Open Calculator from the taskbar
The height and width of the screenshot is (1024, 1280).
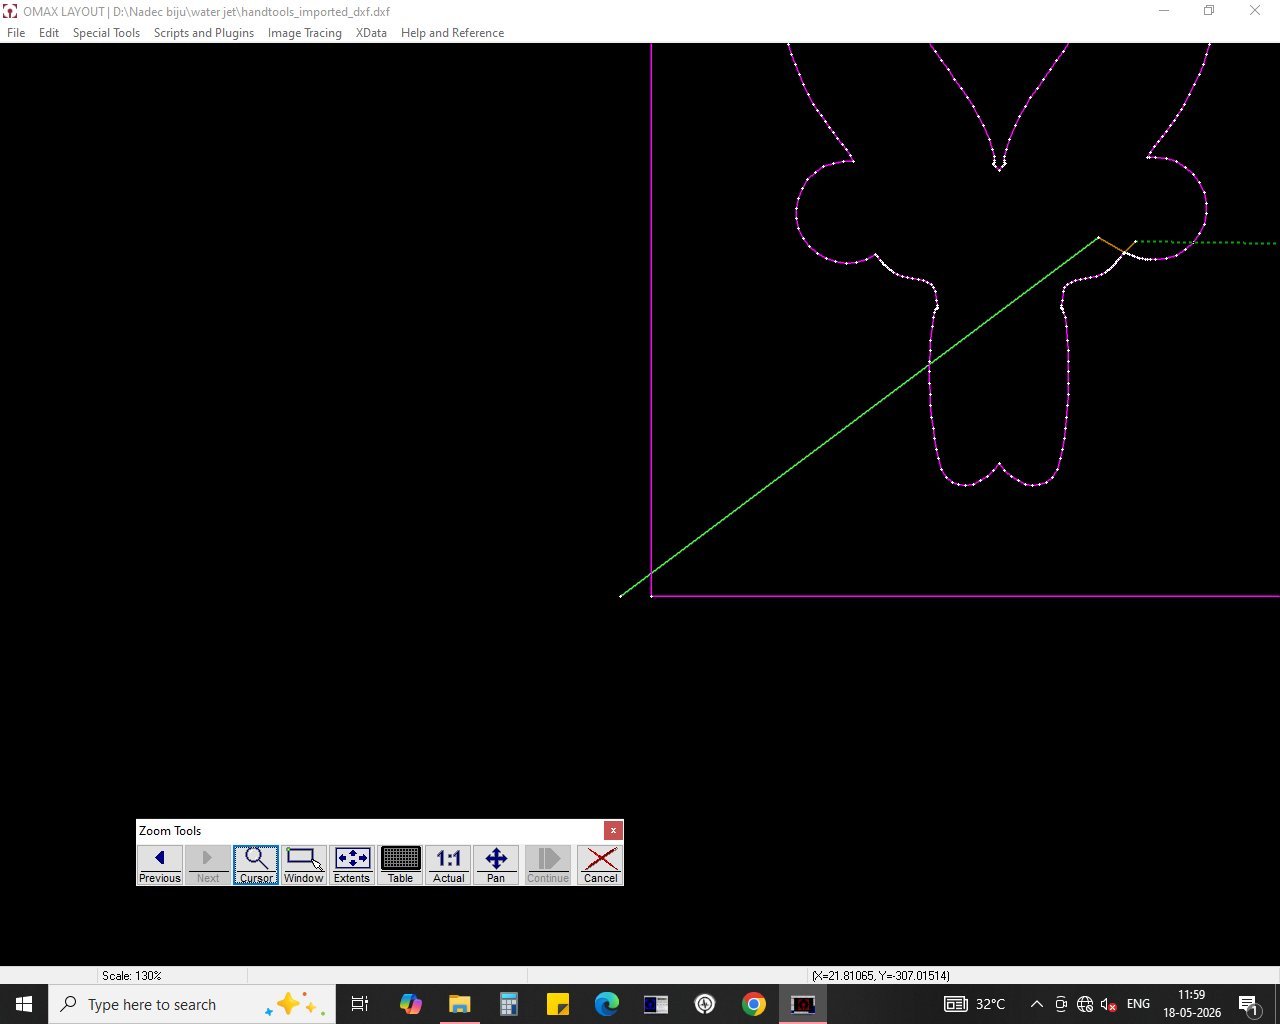[509, 1004]
